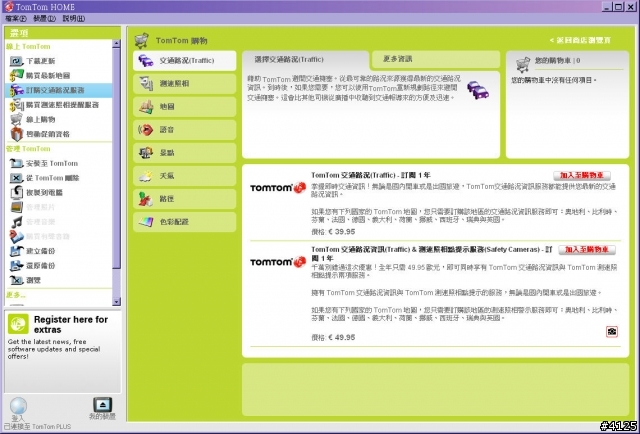
Task: Click the 我的裝置 my device eject icon
Action: 102,405
